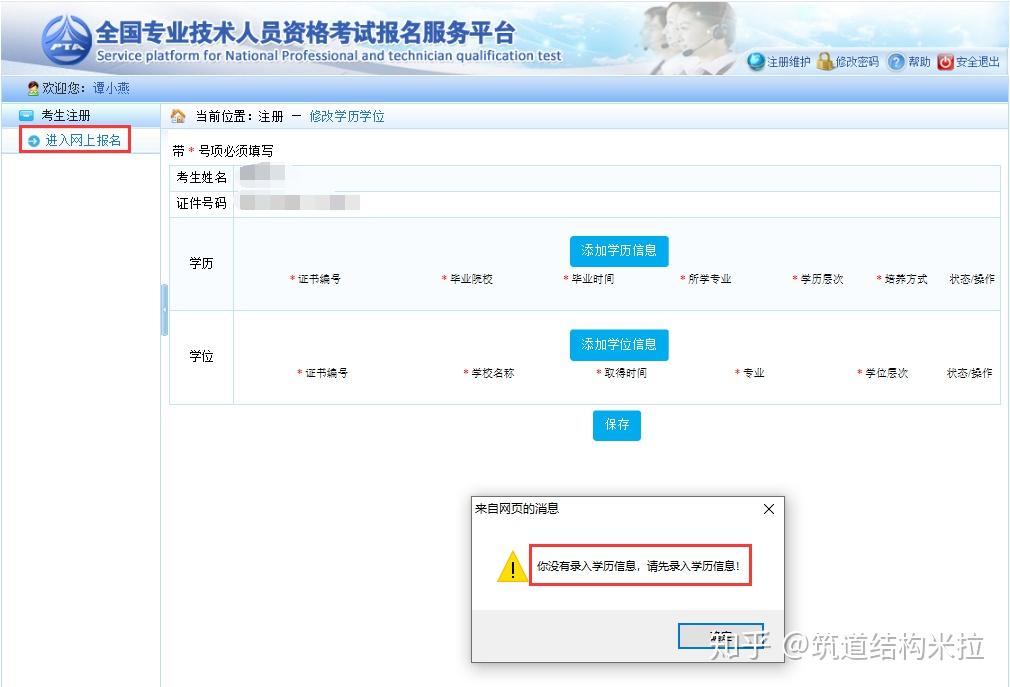Click the 添加学位信息 button
Image resolution: width=1010 pixels, height=687 pixels.
coord(619,344)
